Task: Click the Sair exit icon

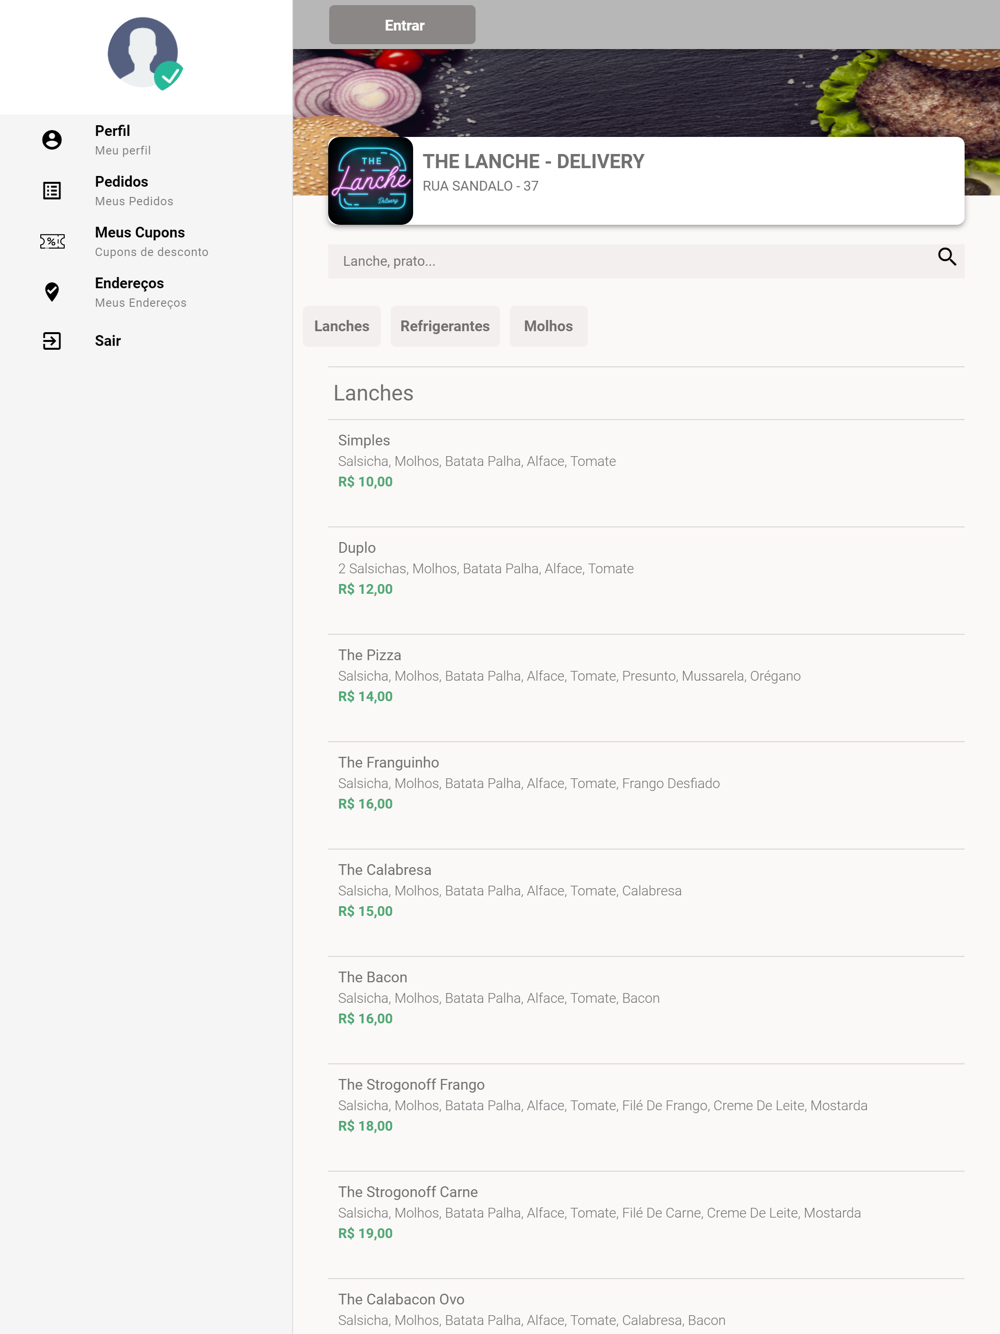Action: pos(52,341)
